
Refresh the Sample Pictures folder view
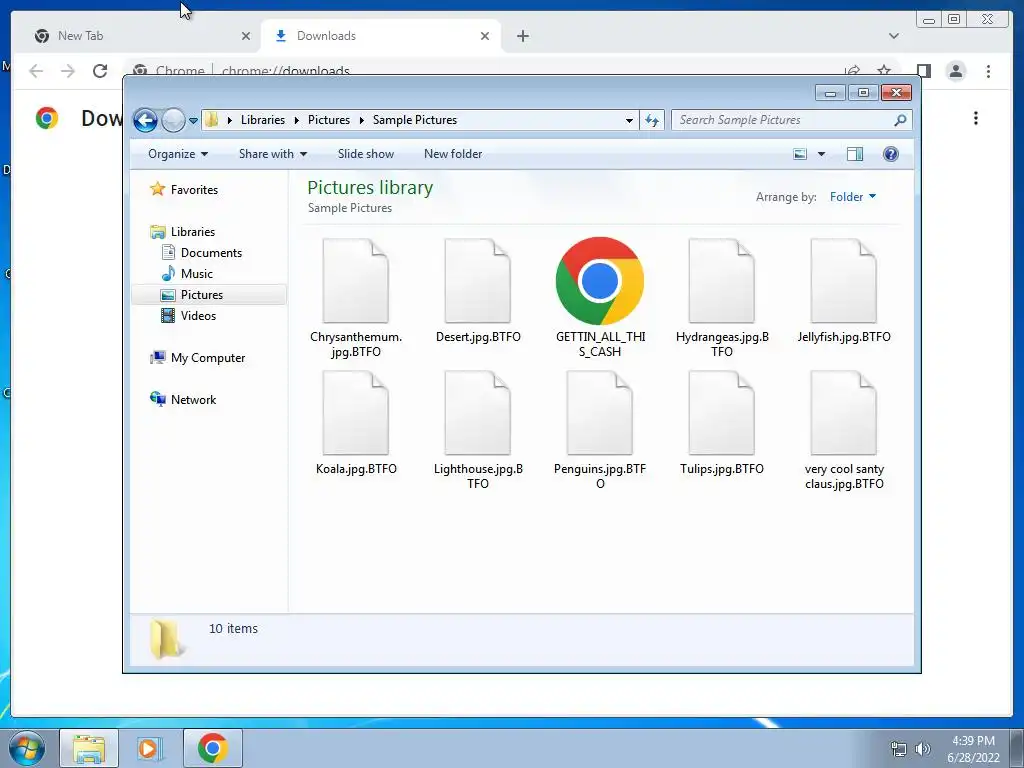(x=652, y=120)
